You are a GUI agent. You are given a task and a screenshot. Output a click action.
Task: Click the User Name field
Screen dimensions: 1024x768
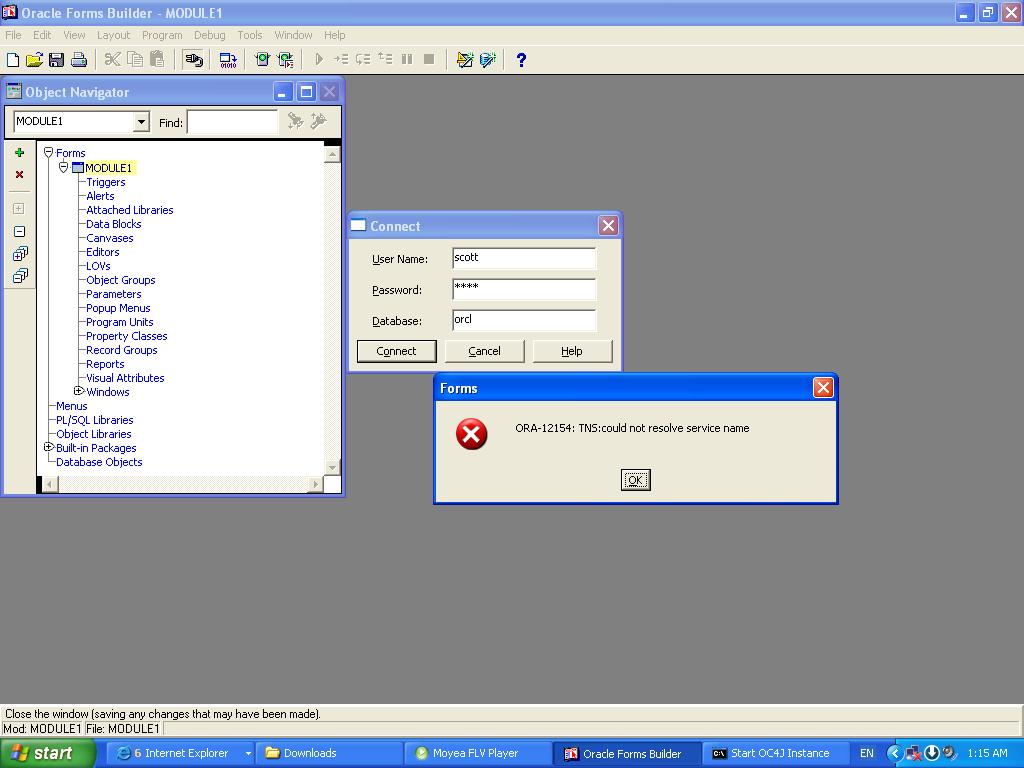(x=524, y=258)
